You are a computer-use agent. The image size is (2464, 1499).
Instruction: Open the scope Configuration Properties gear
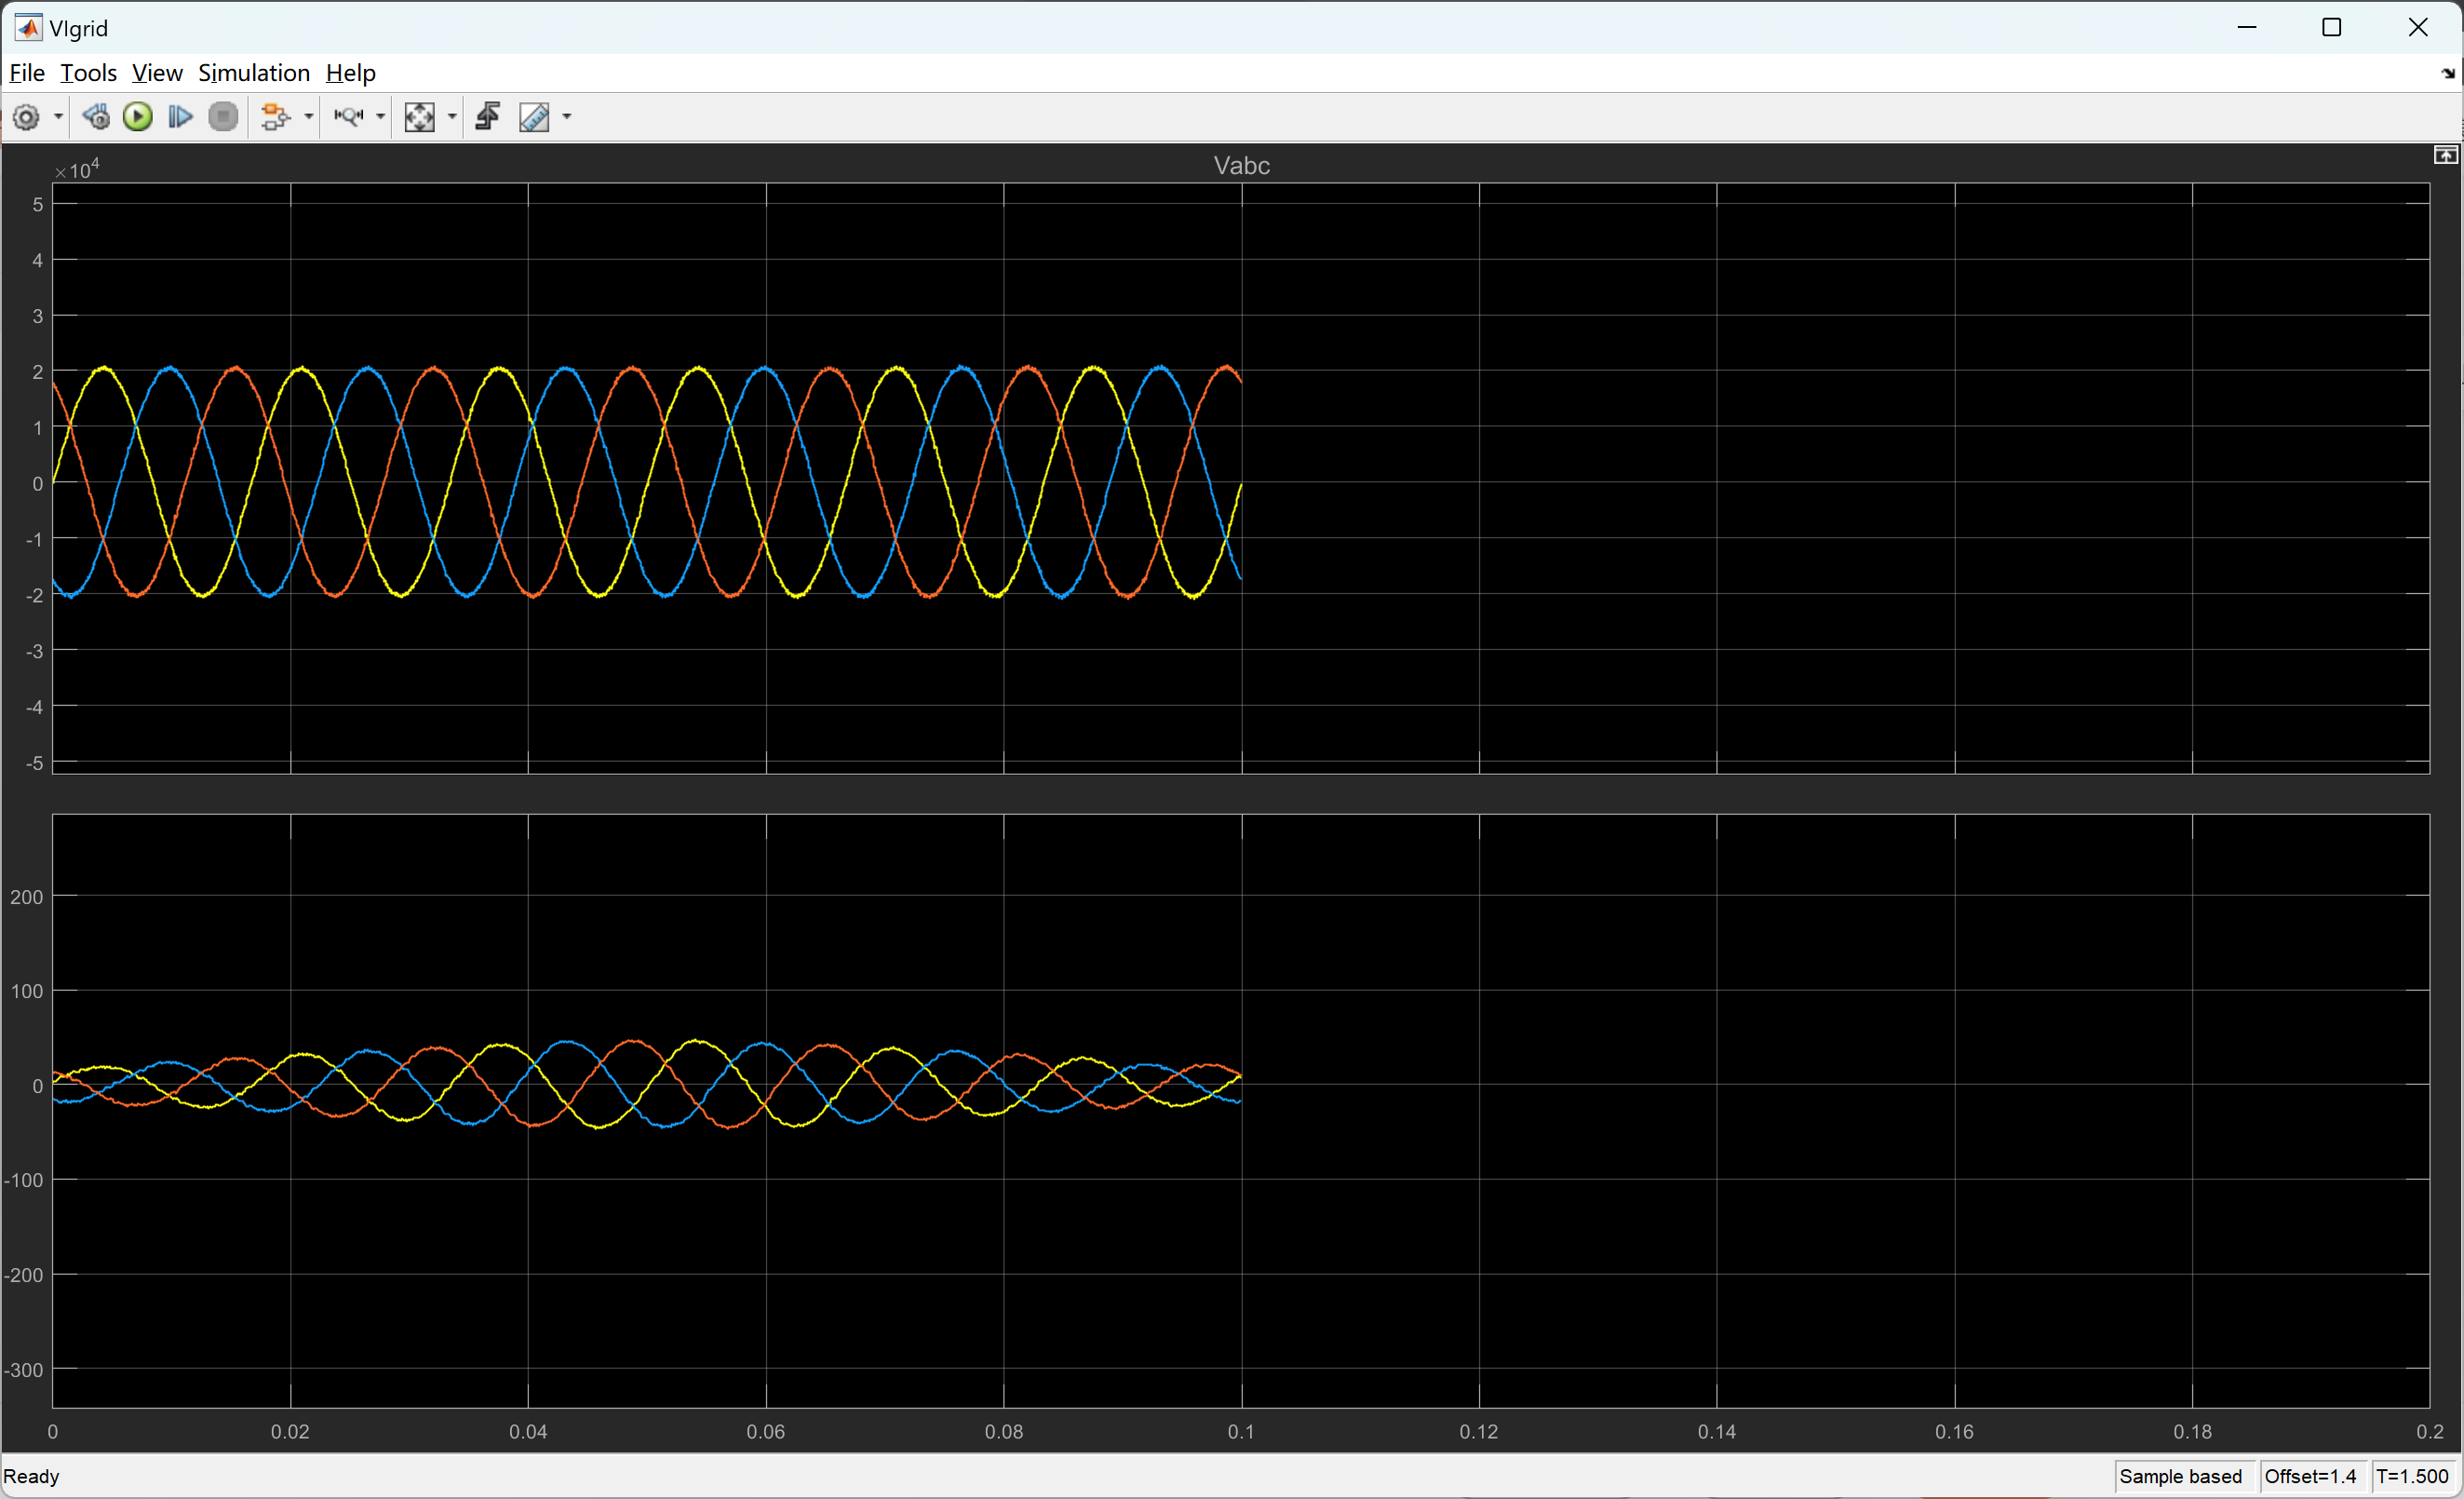tap(26, 117)
